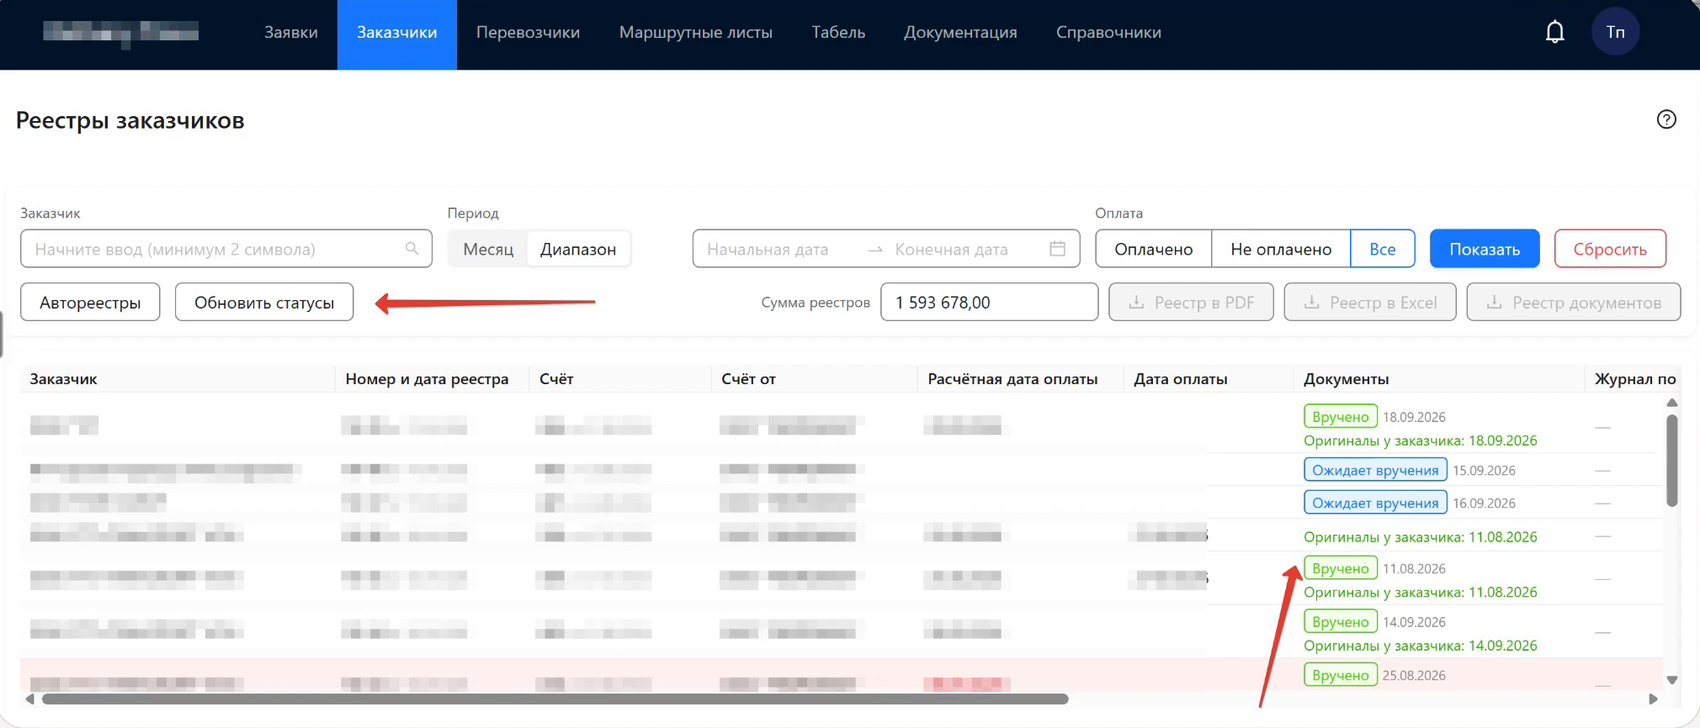Select the Диапазон period option
Viewport: 1700px width, 728px height.
[578, 249]
